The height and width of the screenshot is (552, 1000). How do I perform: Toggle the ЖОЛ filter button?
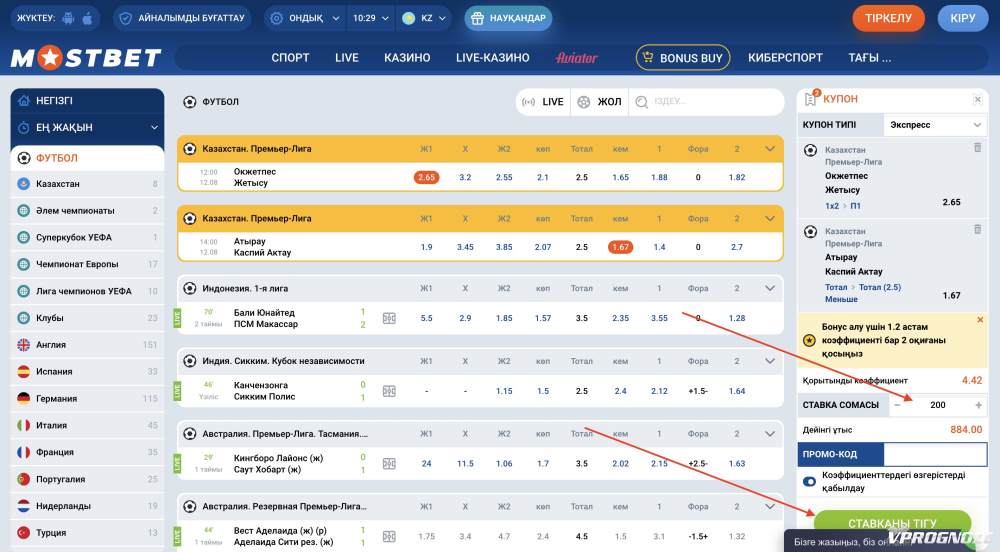[598, 102]
